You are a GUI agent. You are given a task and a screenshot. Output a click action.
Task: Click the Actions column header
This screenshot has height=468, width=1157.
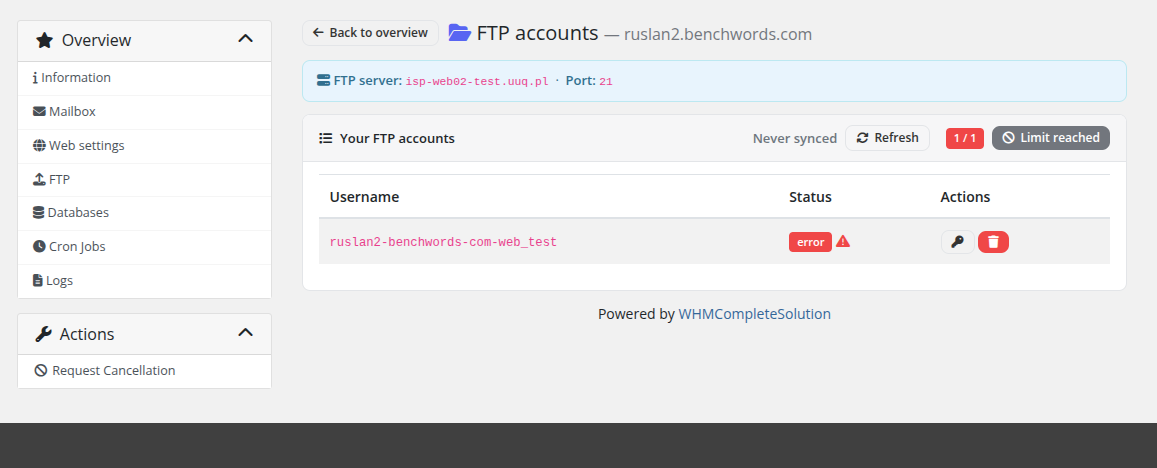pyautogui.click(x=965, y=197)
